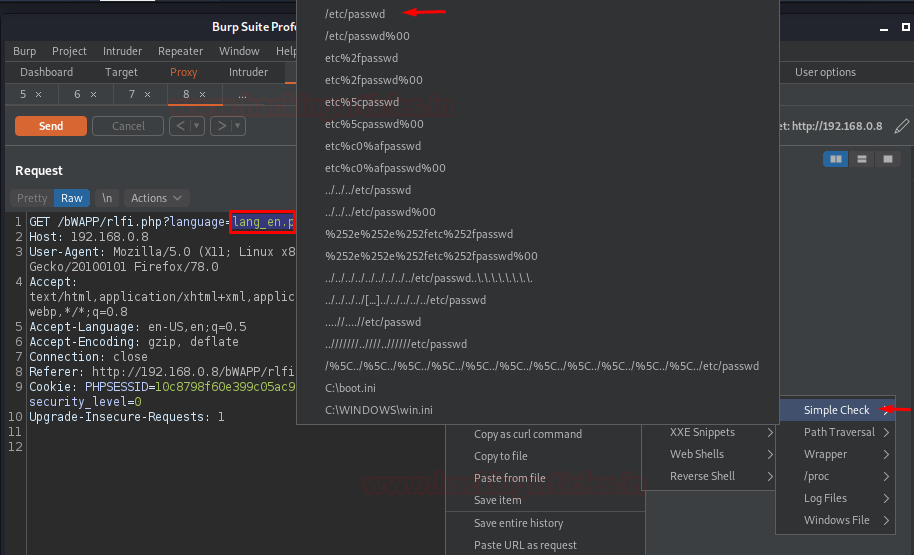Image resolution: width=914 pixels, height=555 pixels.
Task: Click the Connection: close header line
Action: [88, 357]
